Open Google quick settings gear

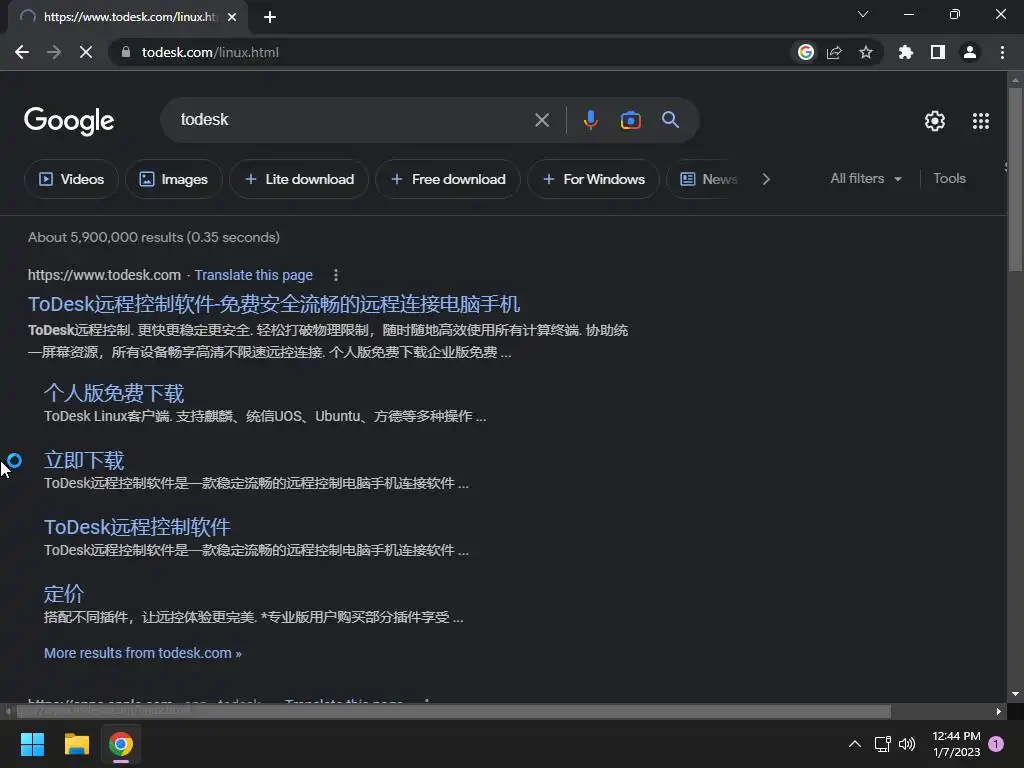(935, 121)
